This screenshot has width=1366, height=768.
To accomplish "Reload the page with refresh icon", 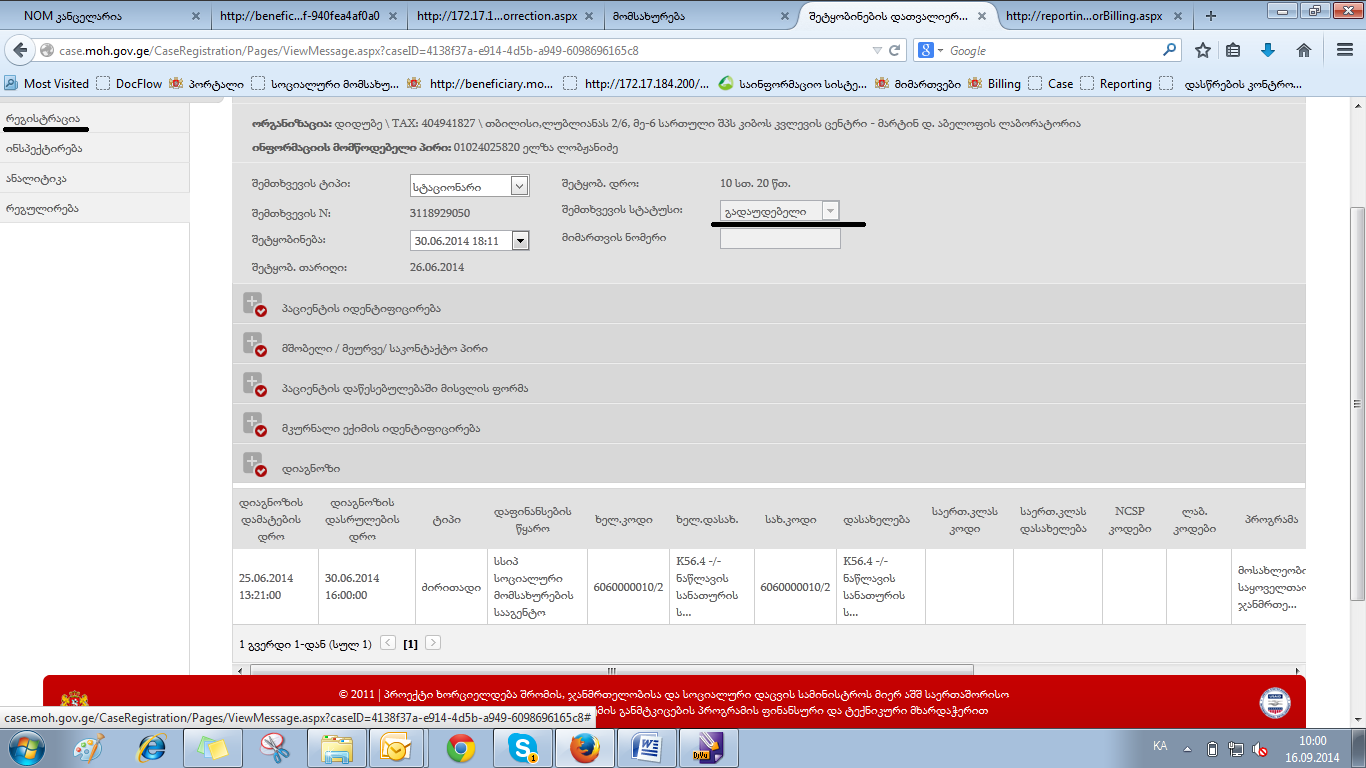I will [x=895, y=50].
